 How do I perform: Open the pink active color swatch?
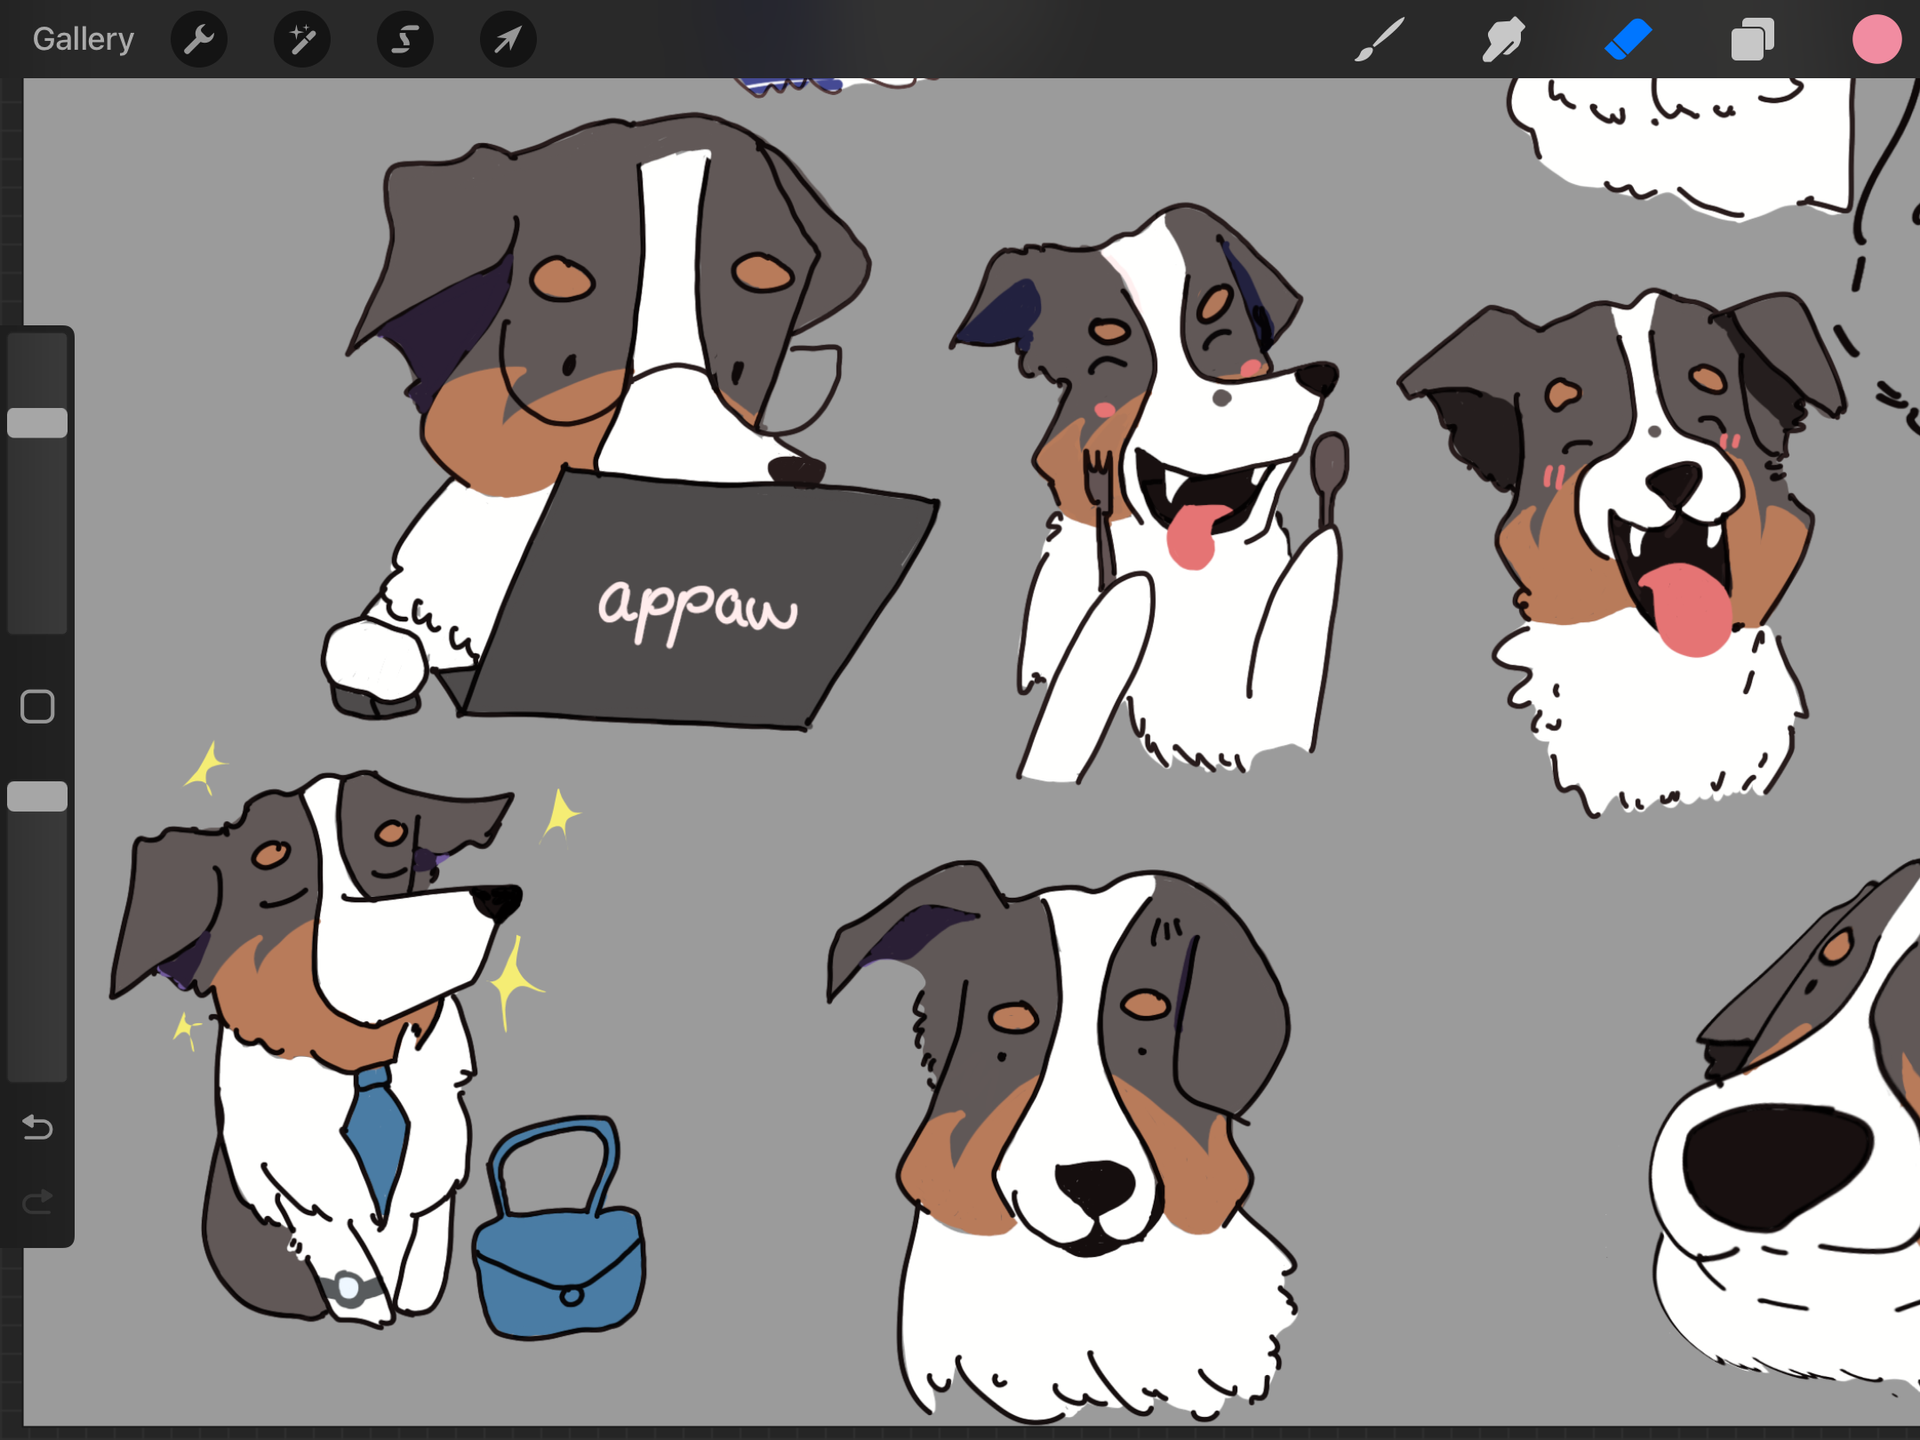tap(1876, 40)
